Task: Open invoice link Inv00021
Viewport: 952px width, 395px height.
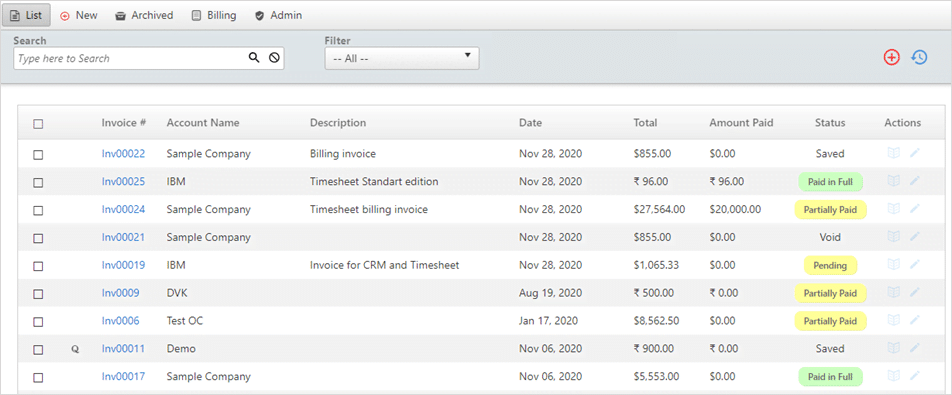Action: coord(123,237)
